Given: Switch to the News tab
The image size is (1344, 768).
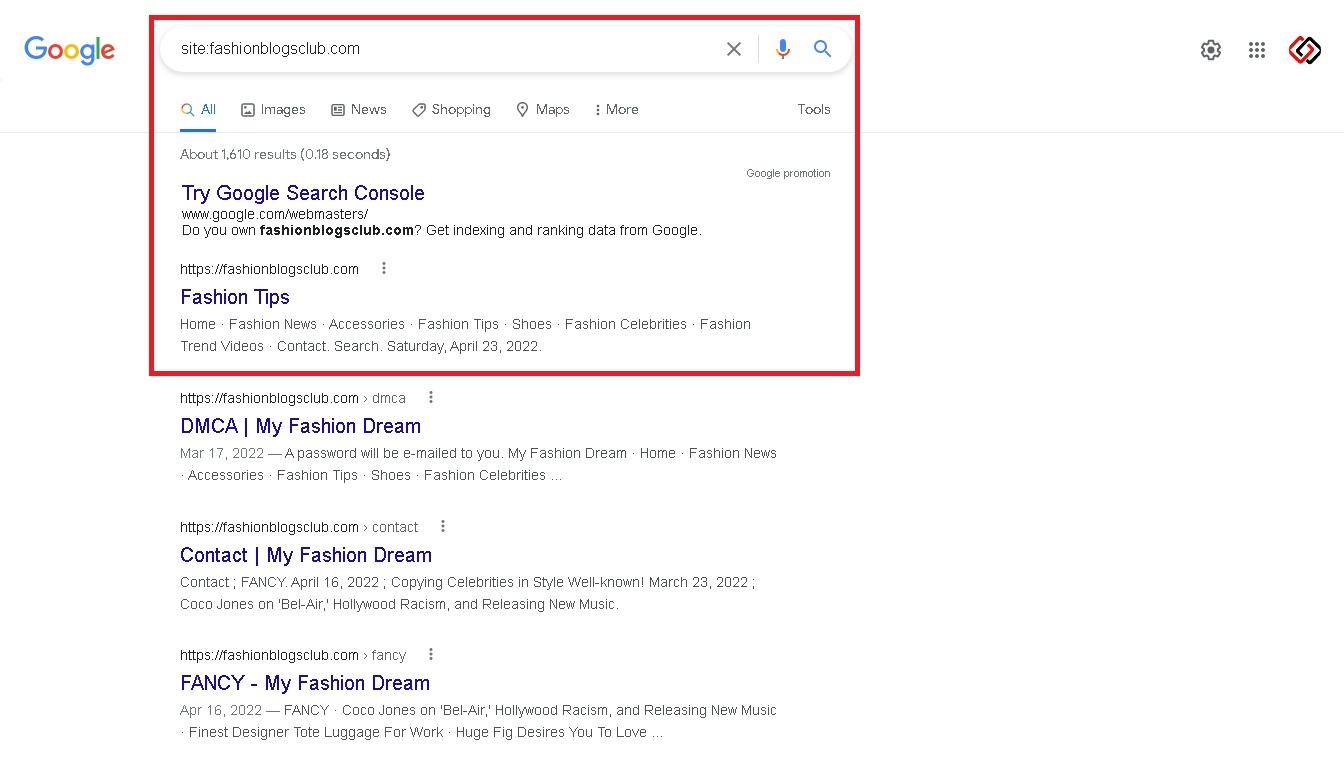Looking at the screenshot, I should [x=359, y=110].
